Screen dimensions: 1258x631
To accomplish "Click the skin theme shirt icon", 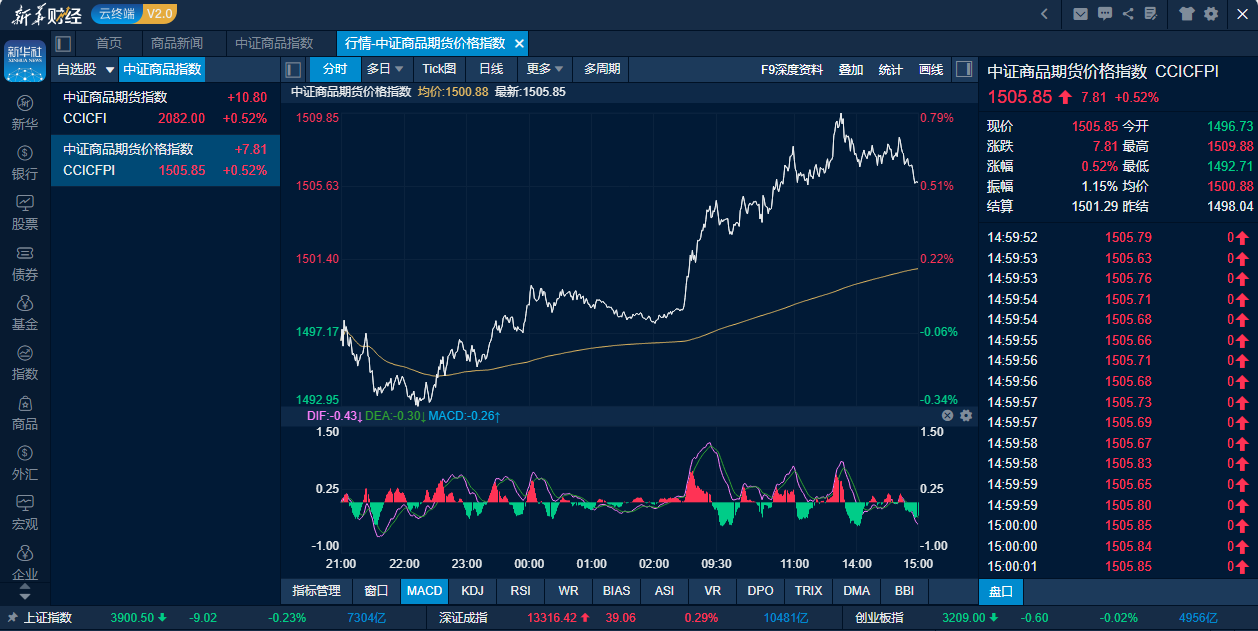I will pyautogui.click(x=1187, y=14).
